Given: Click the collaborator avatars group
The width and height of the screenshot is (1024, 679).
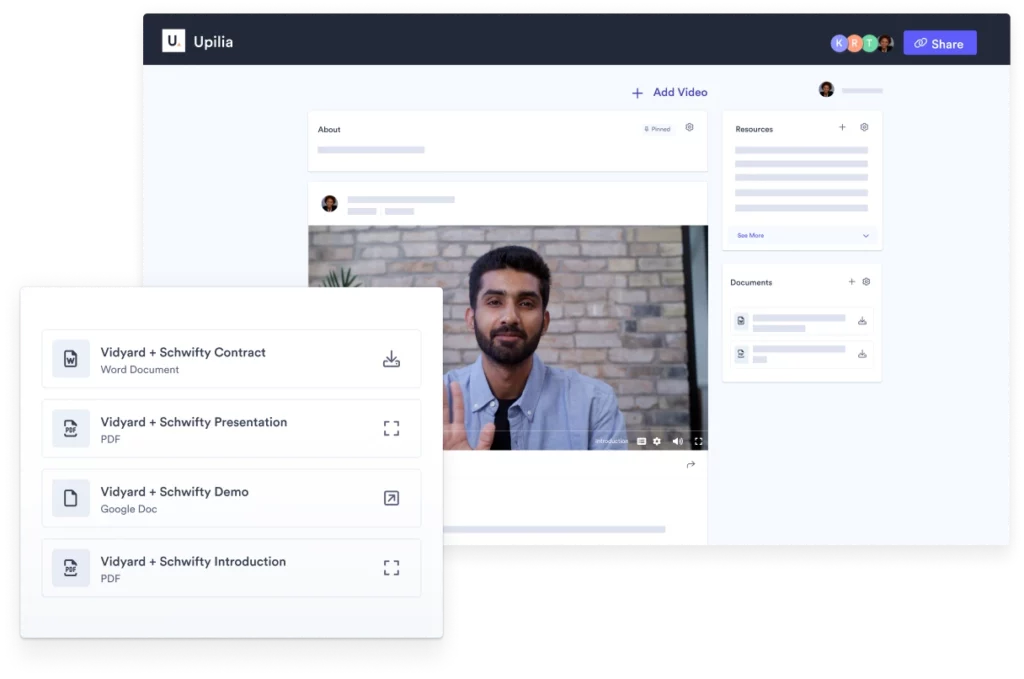Looking at the screenshot, I should (x=861, y=43).
